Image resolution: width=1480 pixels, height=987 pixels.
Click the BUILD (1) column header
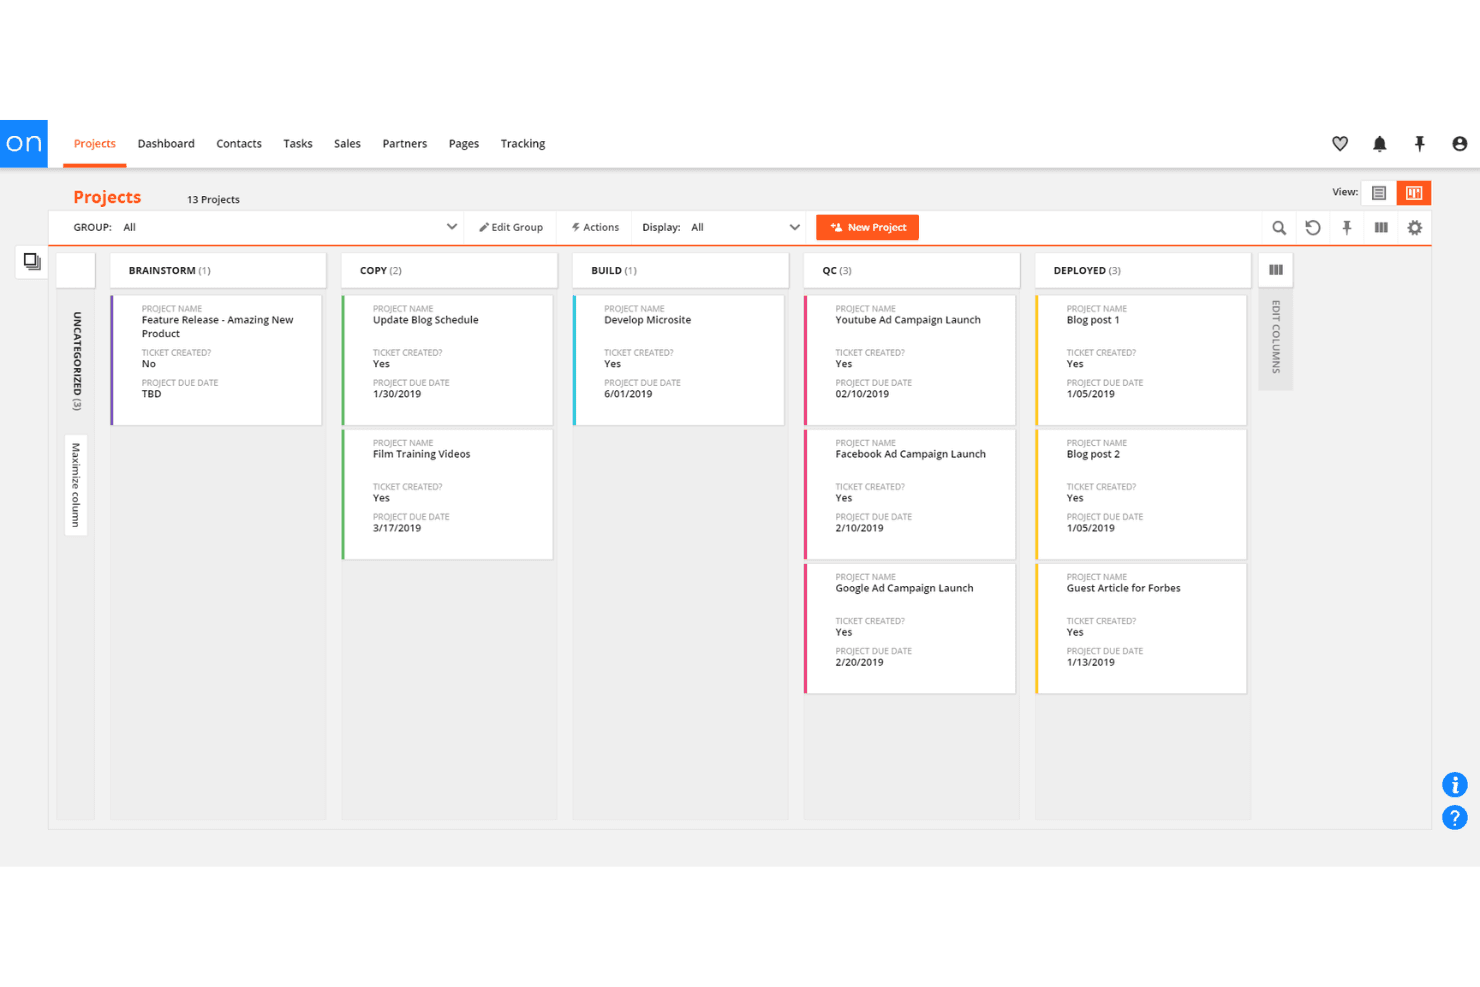pyautogui.click(x=680, y=271)
